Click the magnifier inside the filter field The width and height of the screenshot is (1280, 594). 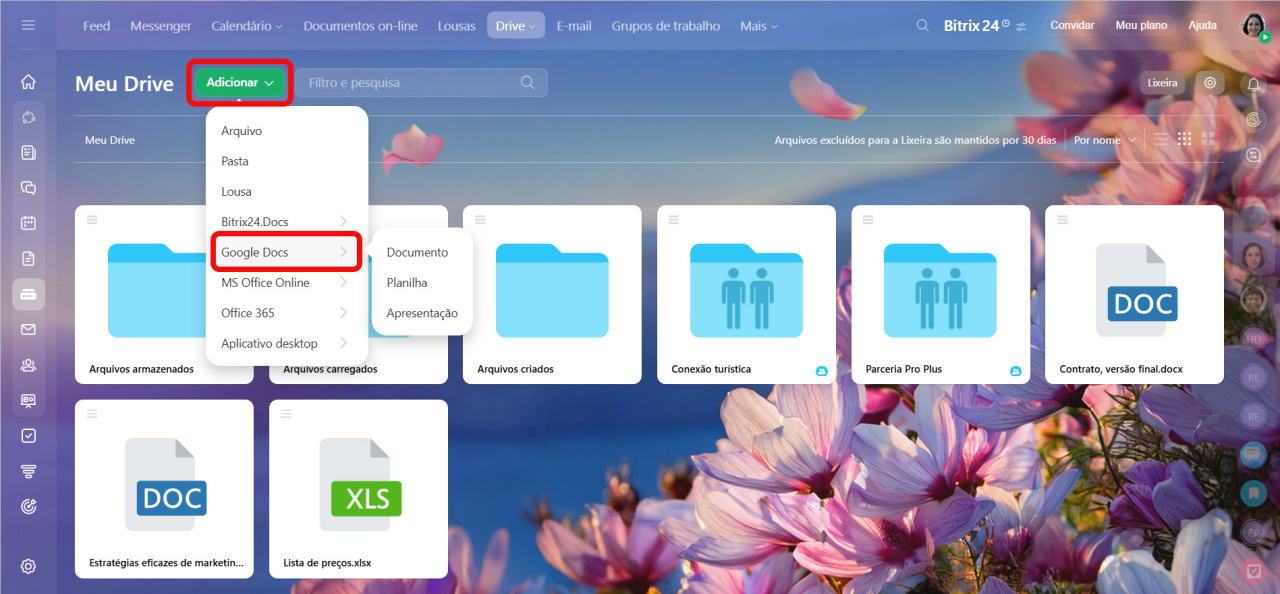528,83
